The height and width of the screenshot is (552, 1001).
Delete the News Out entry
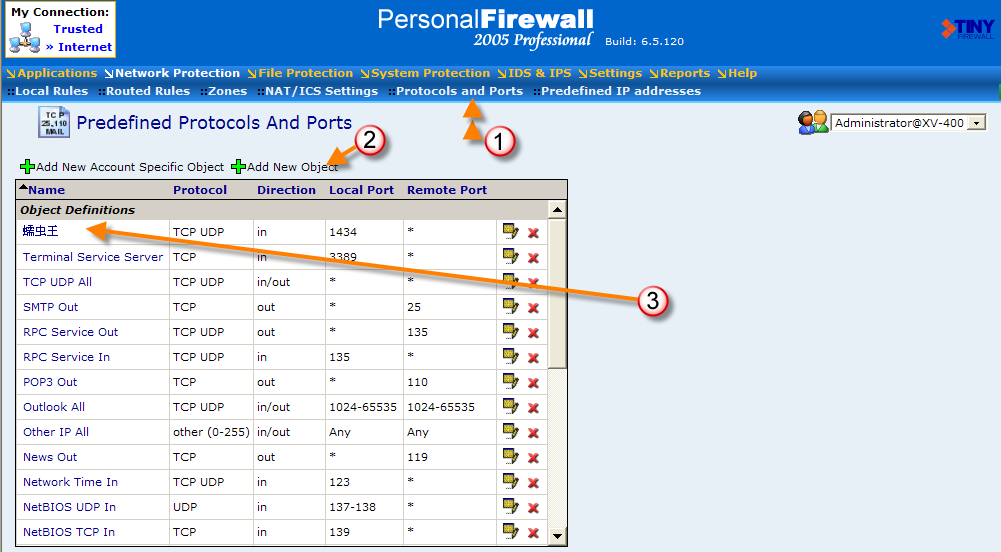pos(533,458)
